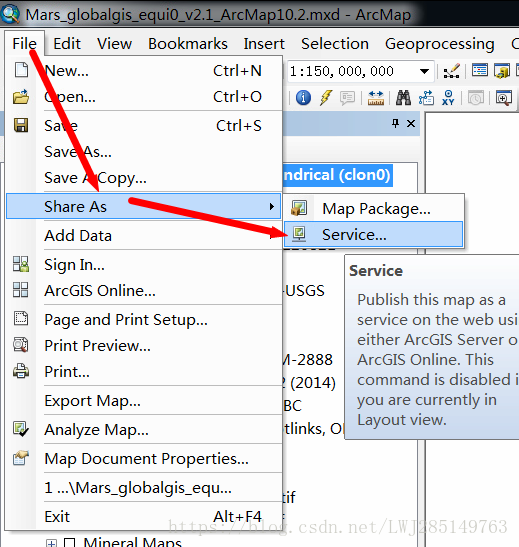Choose Save in the File menu
This screenshot has height=547, width=519.
[x=144, y=126]
